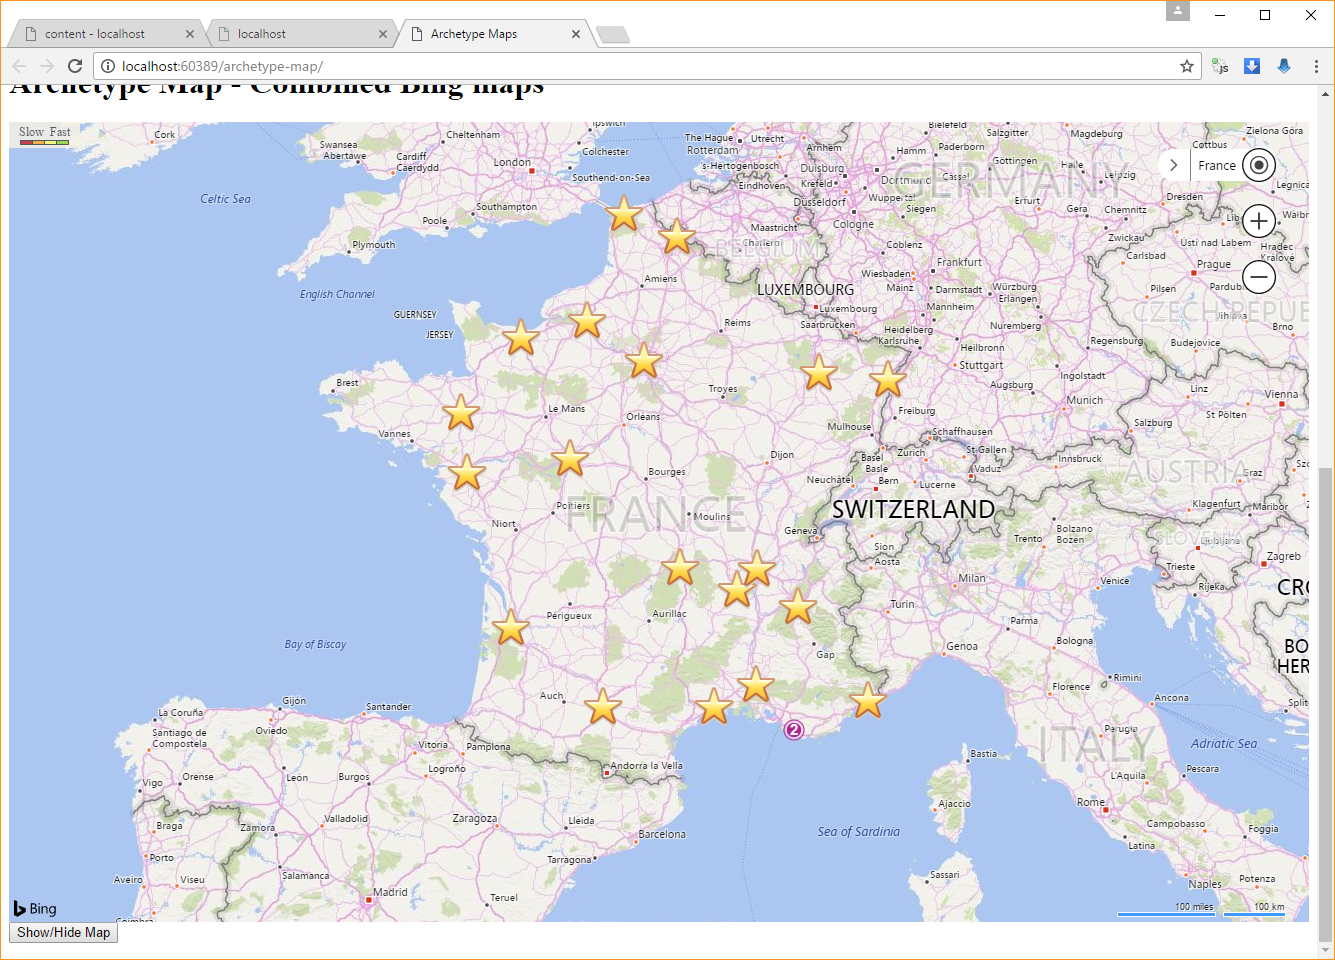Reload the current page
This screenshot has width=1335, height=960.
[75, 66]
